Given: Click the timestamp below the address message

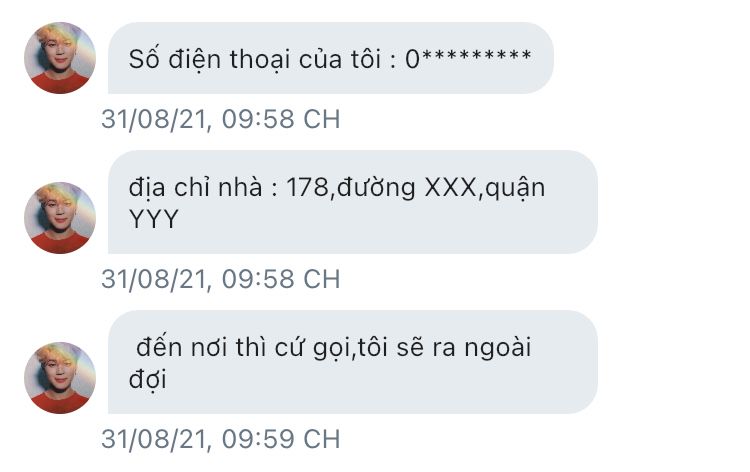Looking at the screenshot, I should pyautogui.click(x=221, y=279).
